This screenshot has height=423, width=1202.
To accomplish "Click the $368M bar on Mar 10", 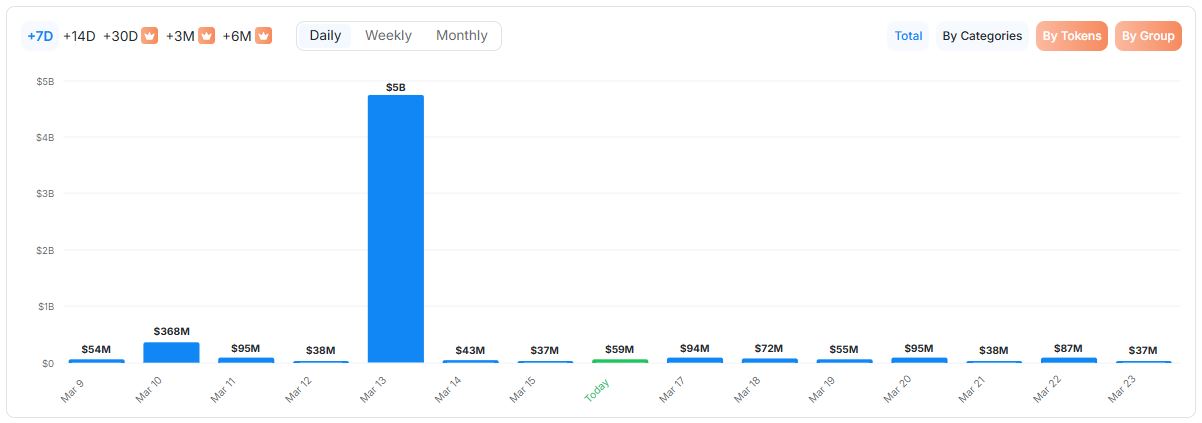I will [x=171, y=352].
